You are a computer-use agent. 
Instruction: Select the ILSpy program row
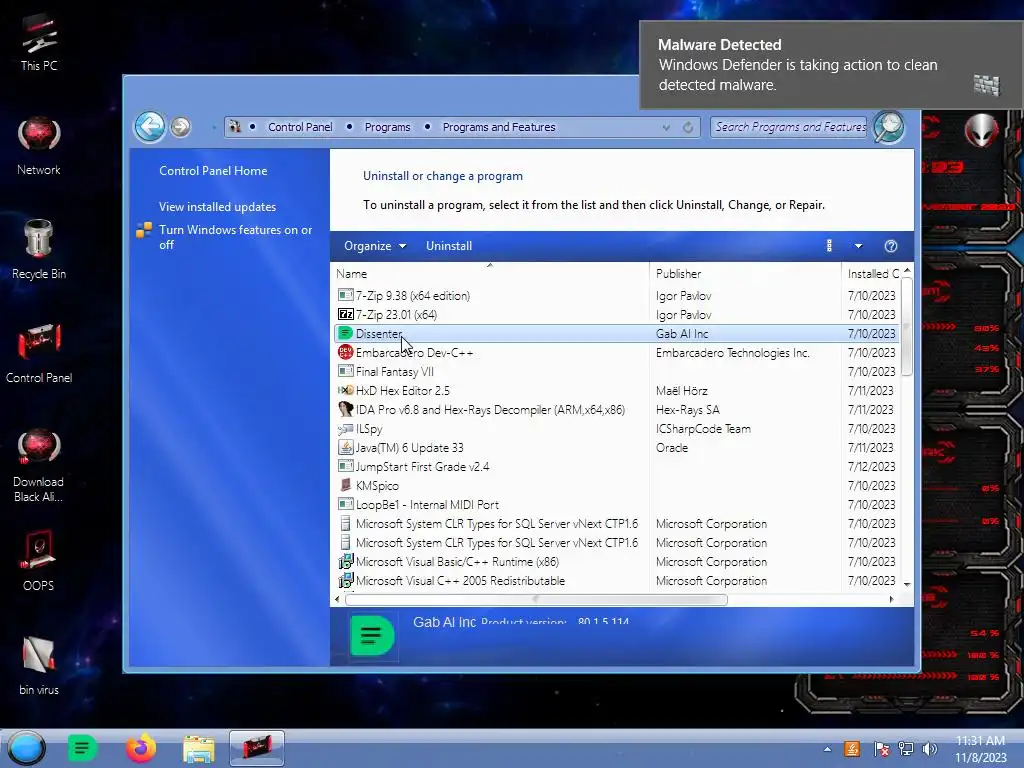coord(616,429)
